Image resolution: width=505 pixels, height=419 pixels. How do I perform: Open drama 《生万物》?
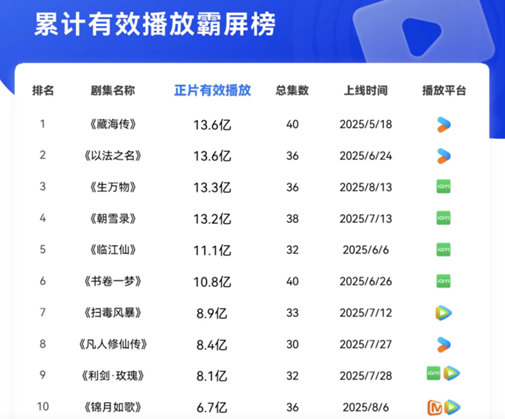click(113, 187)
